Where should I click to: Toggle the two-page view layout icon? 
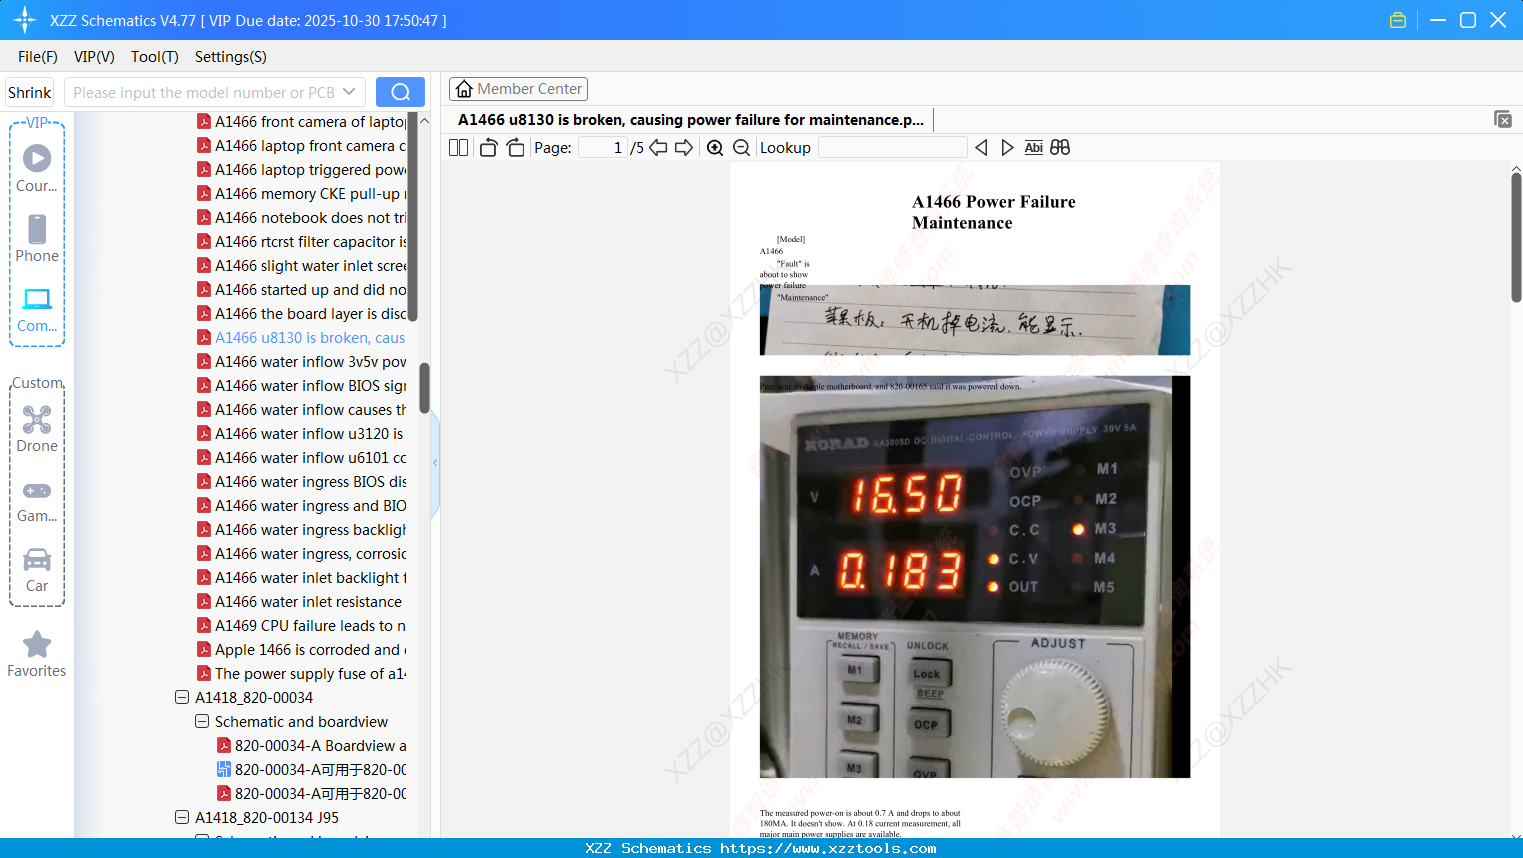click(458, 148)
